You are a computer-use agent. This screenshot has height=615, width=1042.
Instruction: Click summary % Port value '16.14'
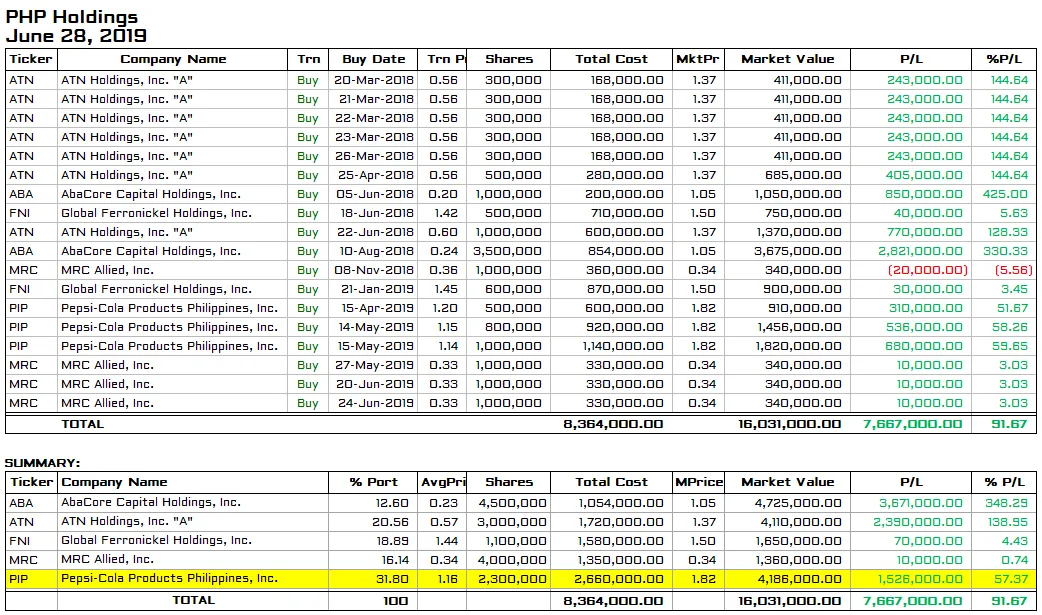click(x=395, y=560)
